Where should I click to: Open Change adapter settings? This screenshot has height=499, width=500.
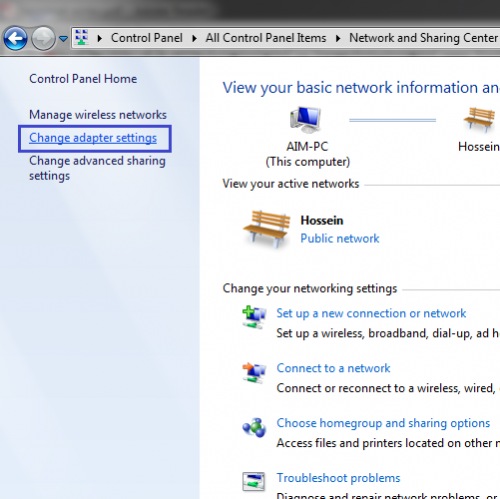point(93,138)
